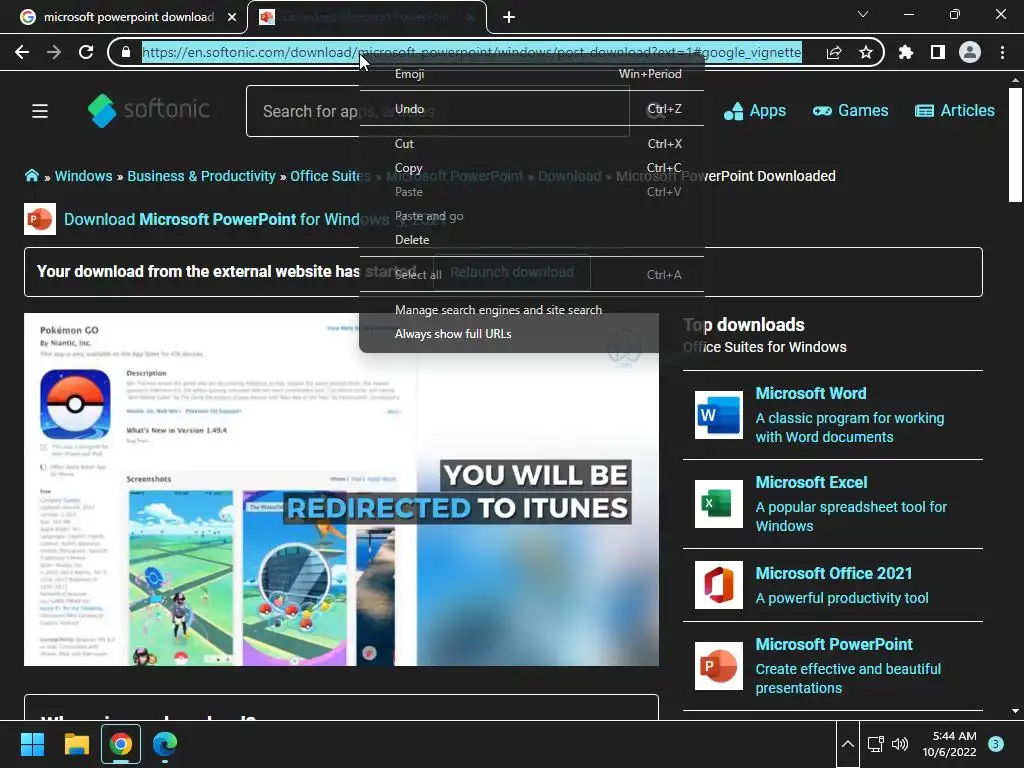This screenshot has width=1024, height=768.
Task: Close the microsoft powerpoint download tab
Action: click(232, 17)
